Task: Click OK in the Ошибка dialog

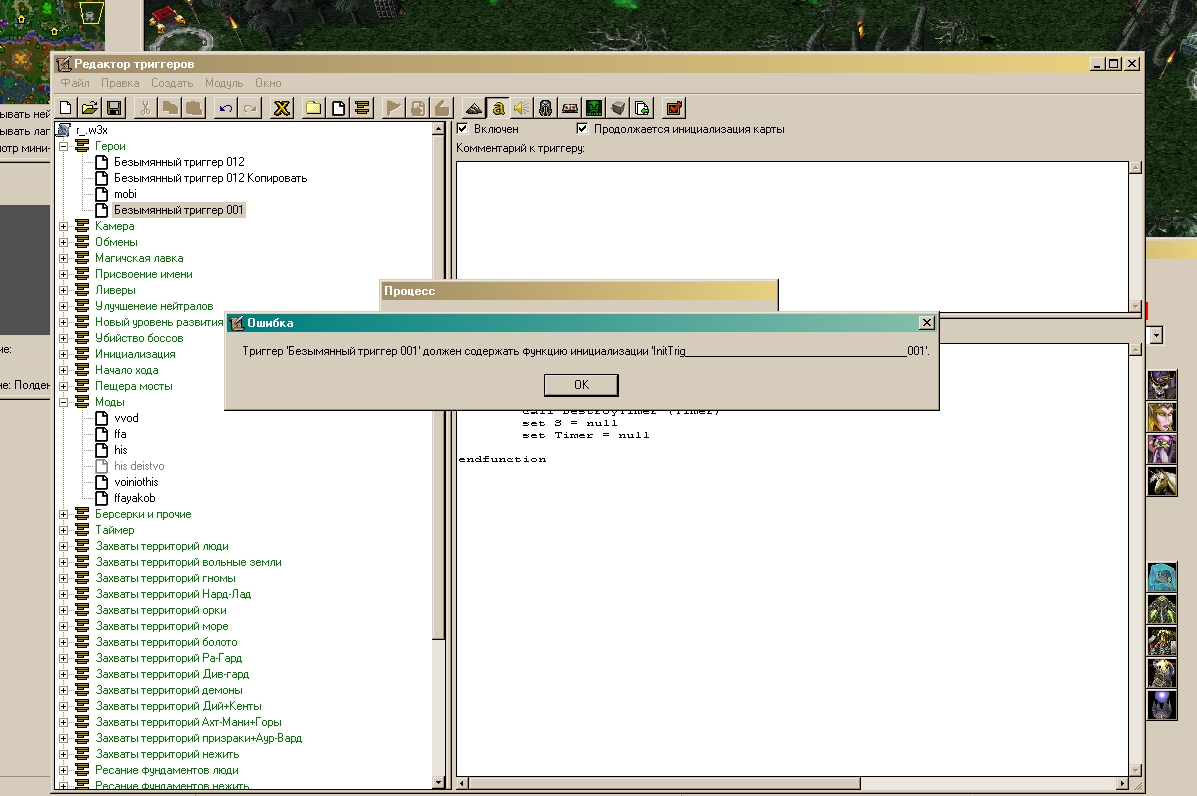Action: [x=581, y=385]
